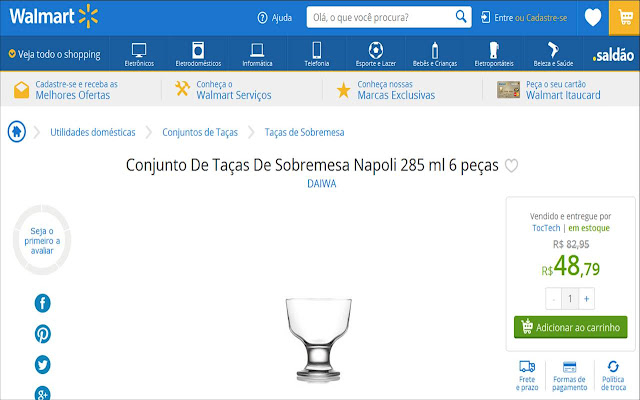Click the login door icon beside Entre
The width and height of the screenshot is (640, 400).
(485, 18)
